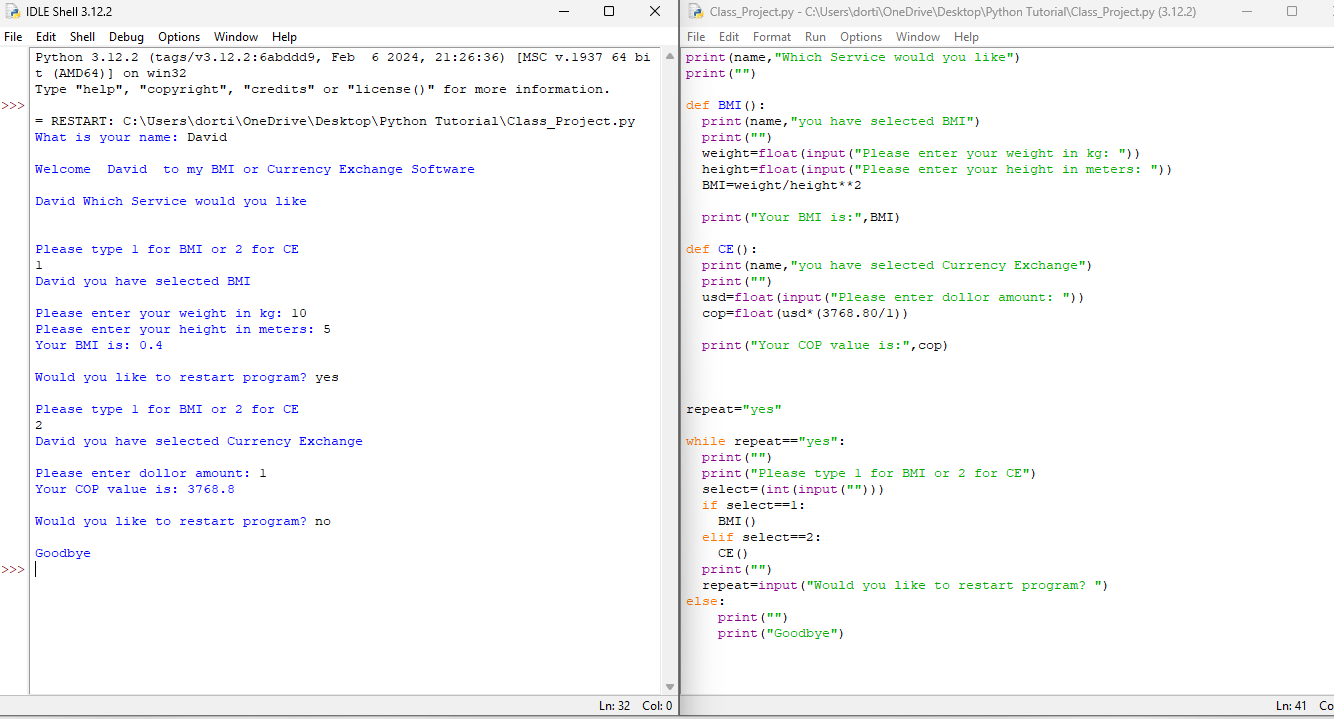Click the 'Goodbye' output line in shell
This screenshot has height=719, width=1334.
coord(63,553)
